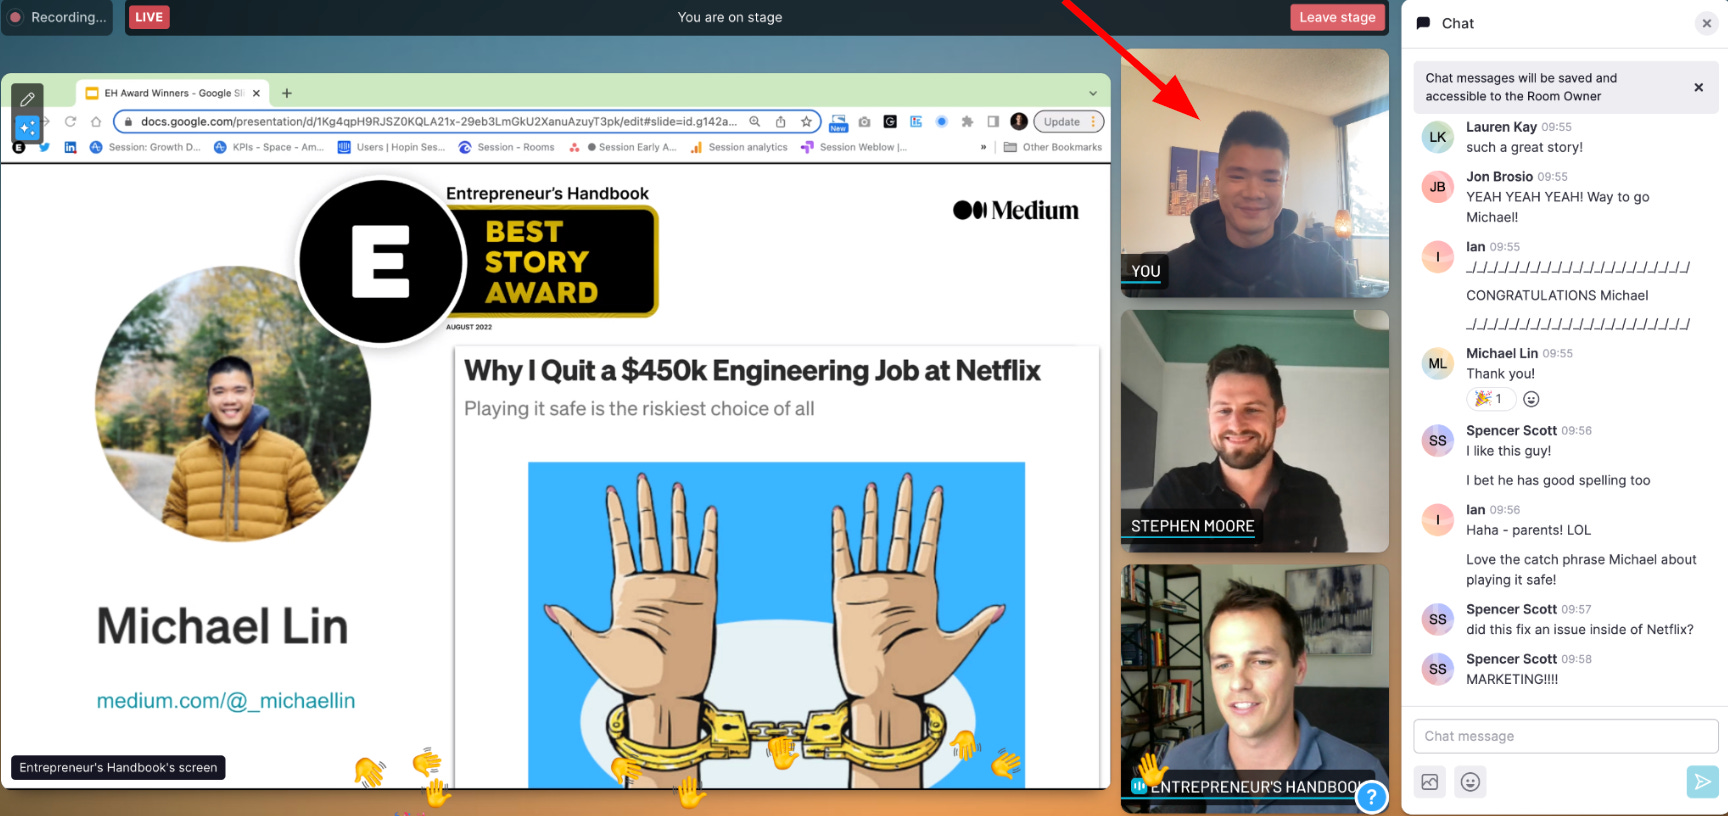Open the Session analytics bookmark
Screen dimensions: 1728x816
click(739, 147)
